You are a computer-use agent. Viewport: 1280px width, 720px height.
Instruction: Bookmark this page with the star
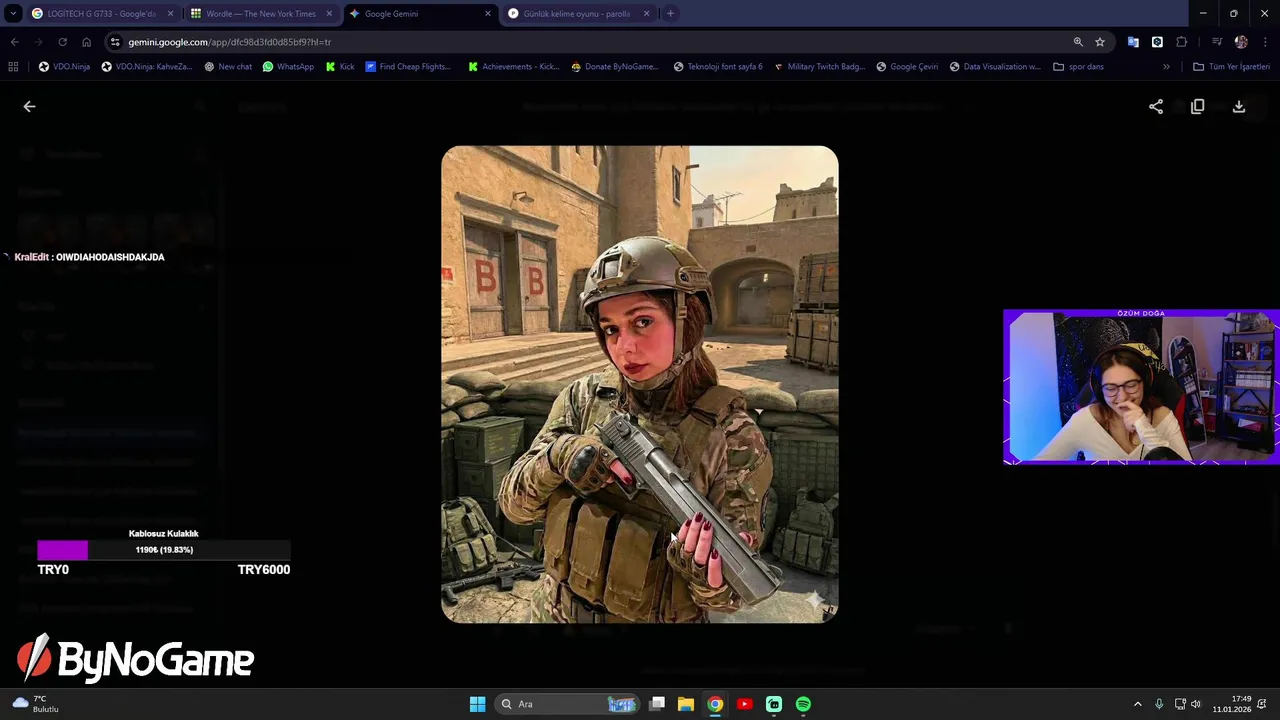coord(1100,42)
